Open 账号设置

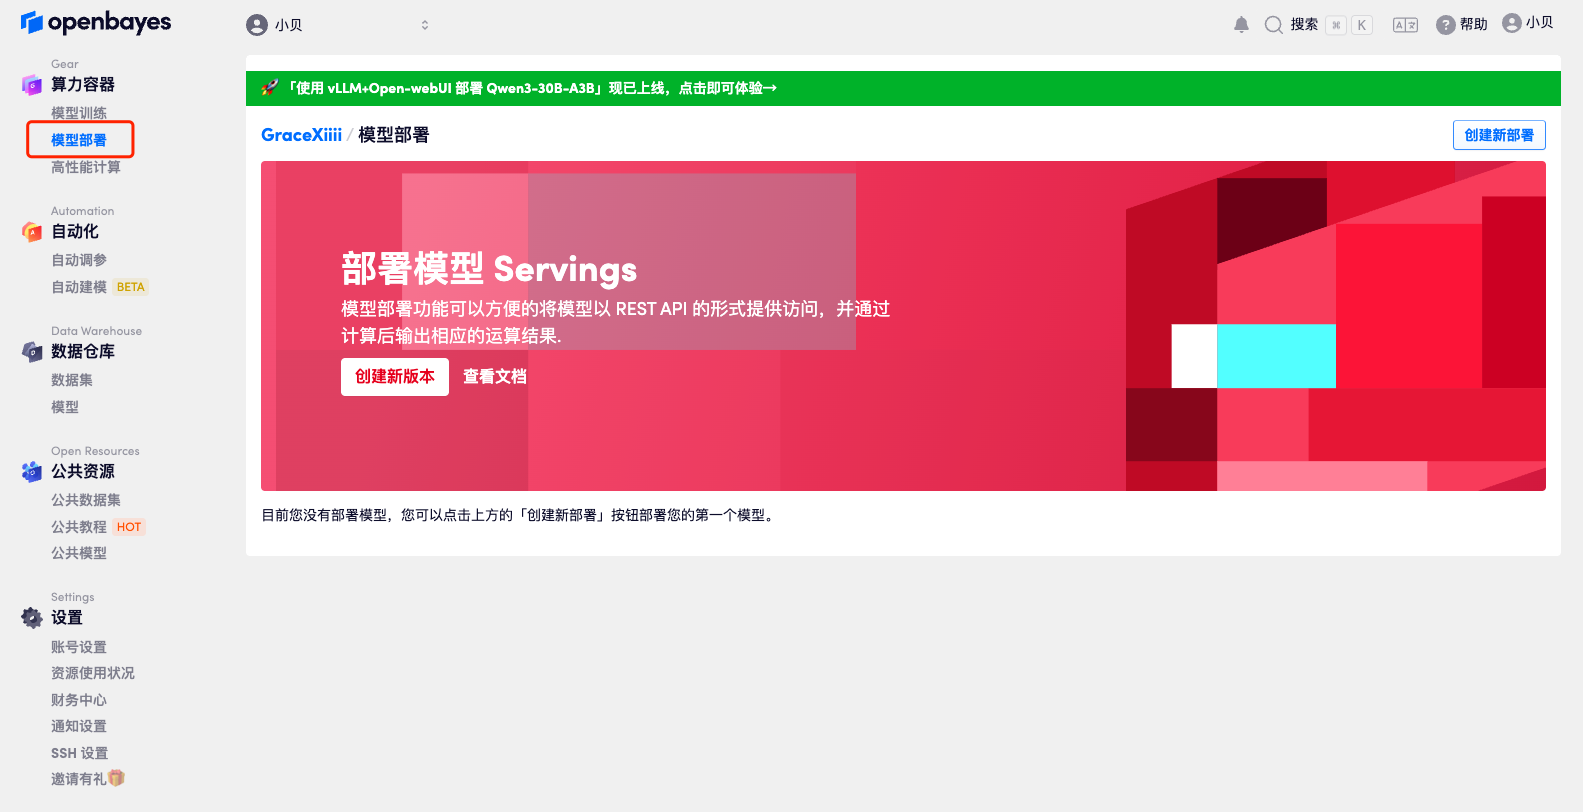click(79, 647)
